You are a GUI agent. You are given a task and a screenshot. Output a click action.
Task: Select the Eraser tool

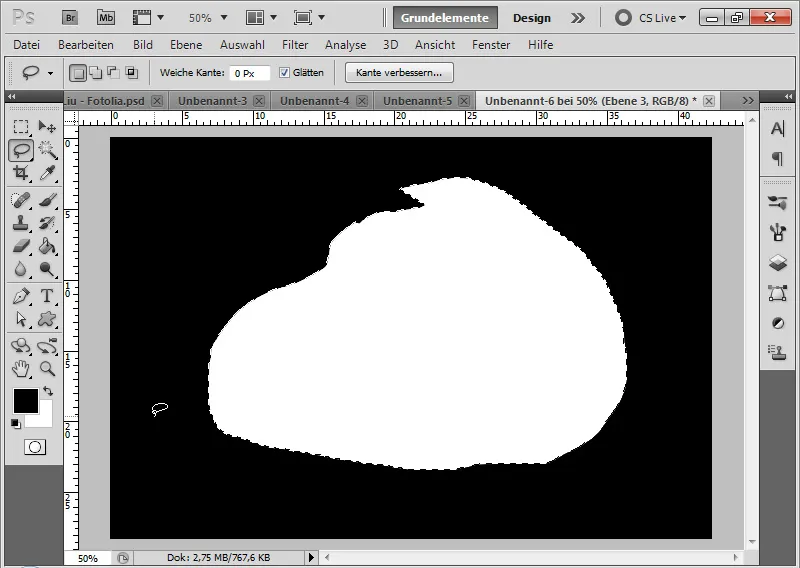point(21,246)
